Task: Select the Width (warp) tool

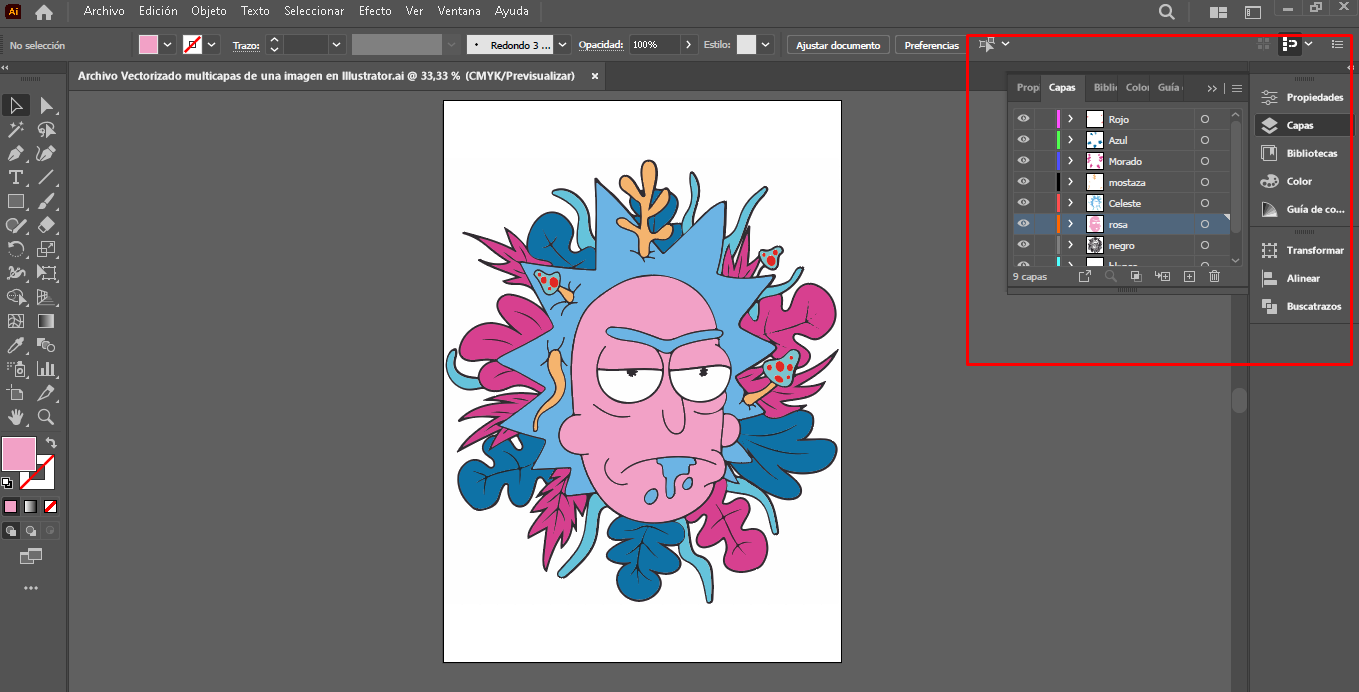Action: pos(16,273)
